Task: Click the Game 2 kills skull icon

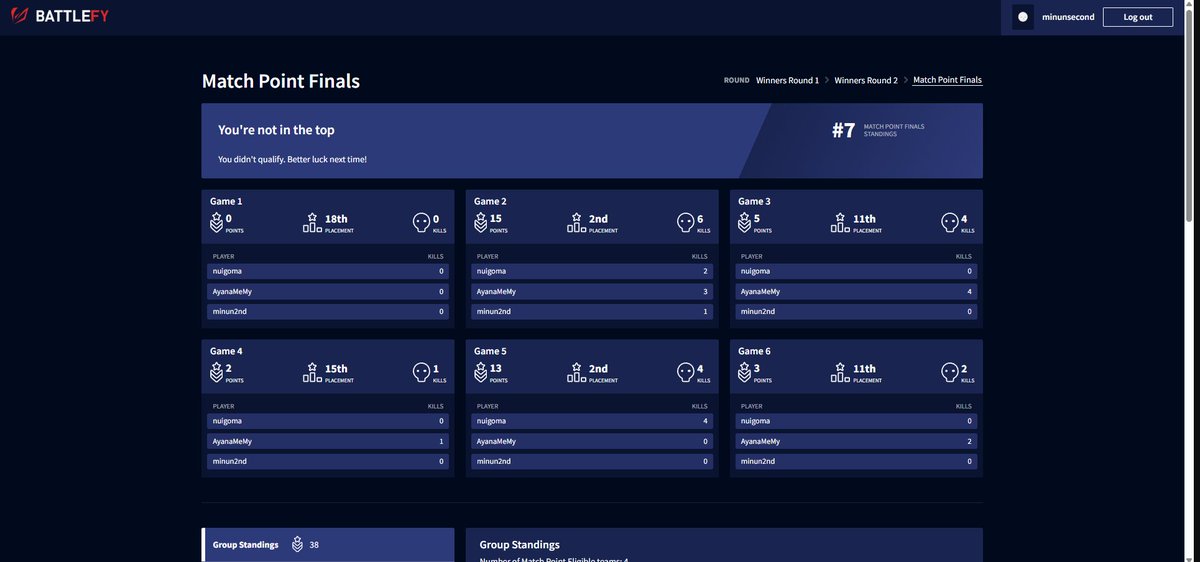Action: click(685, 222)
